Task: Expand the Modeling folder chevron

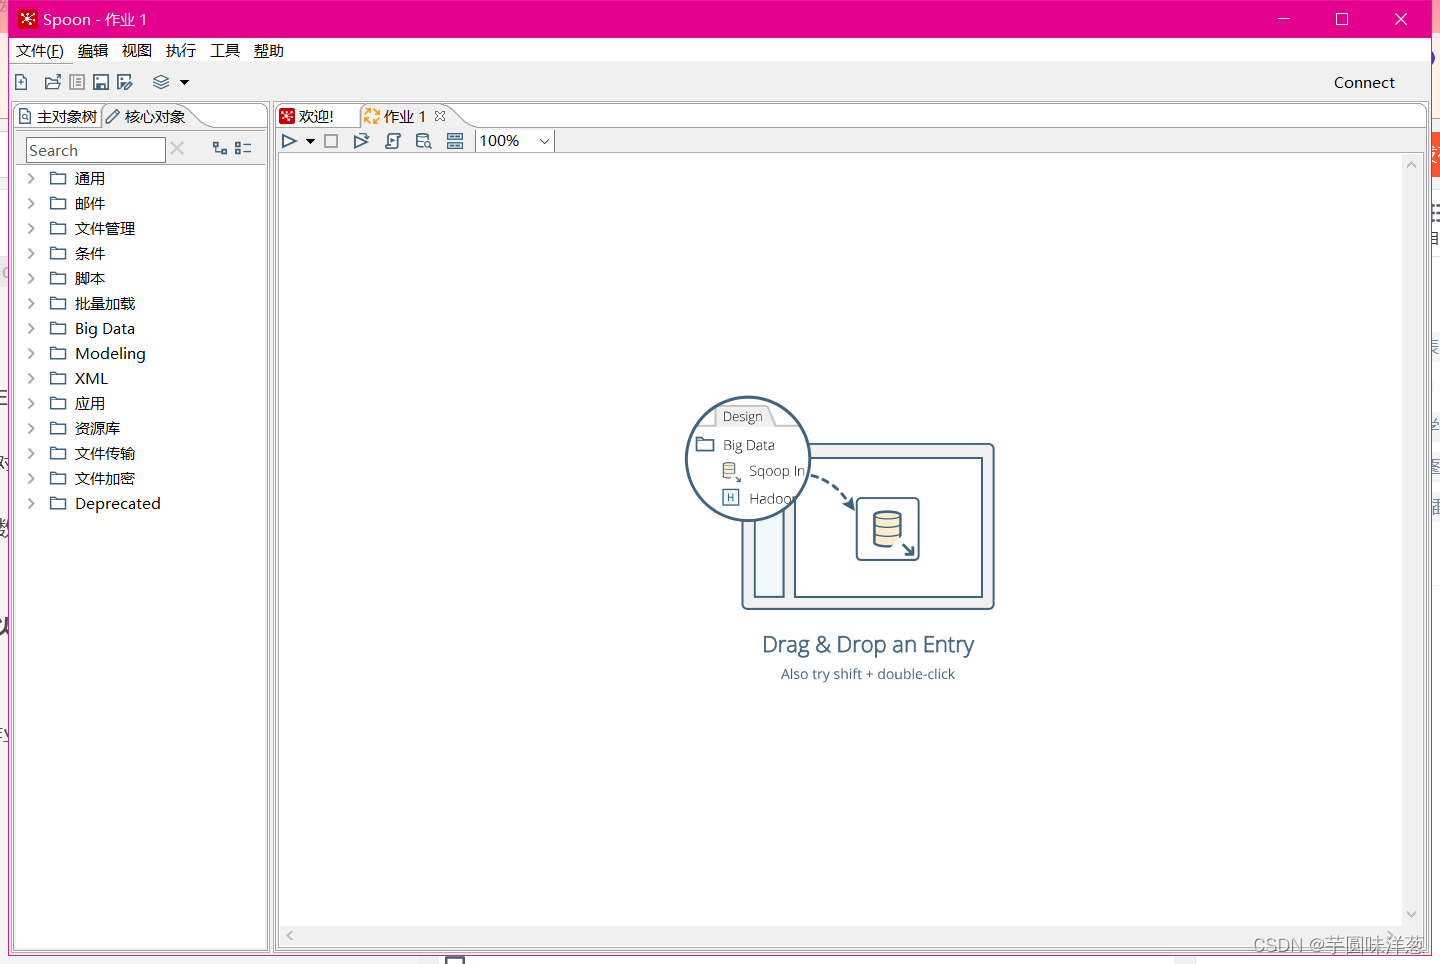Action: pos(31,353)
